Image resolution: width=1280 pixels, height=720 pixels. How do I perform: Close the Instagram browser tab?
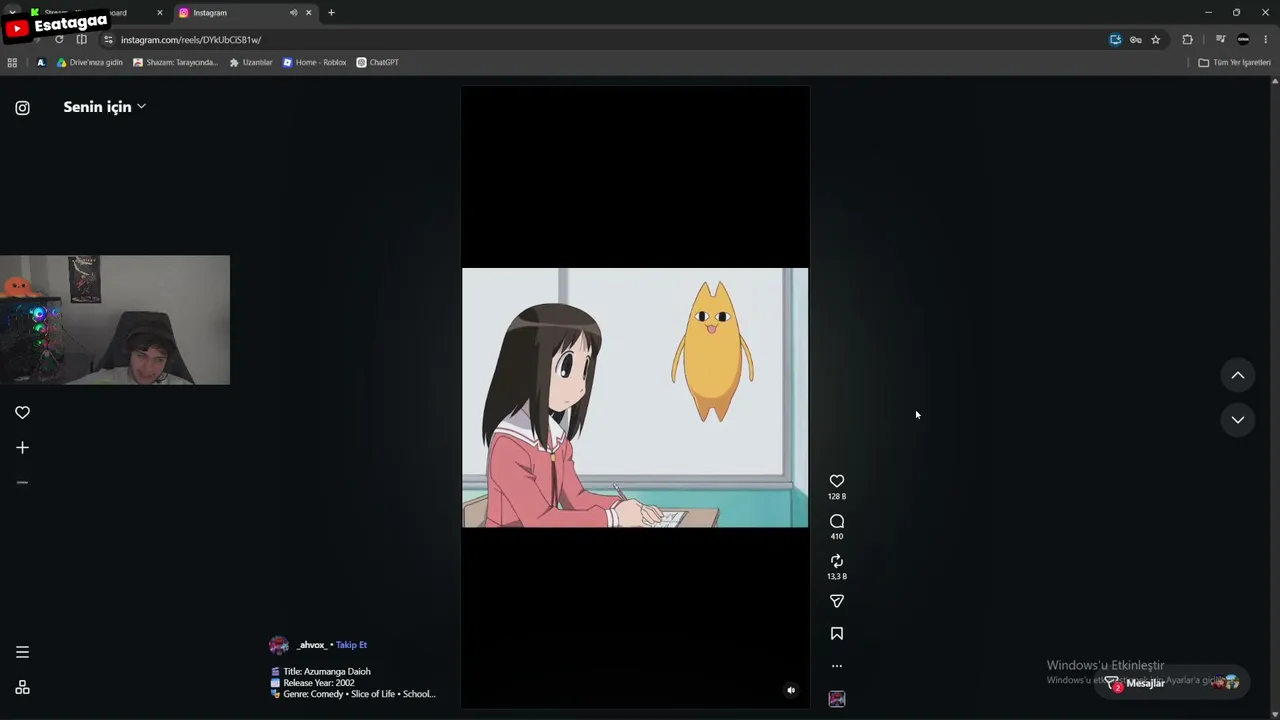point(309,13)
